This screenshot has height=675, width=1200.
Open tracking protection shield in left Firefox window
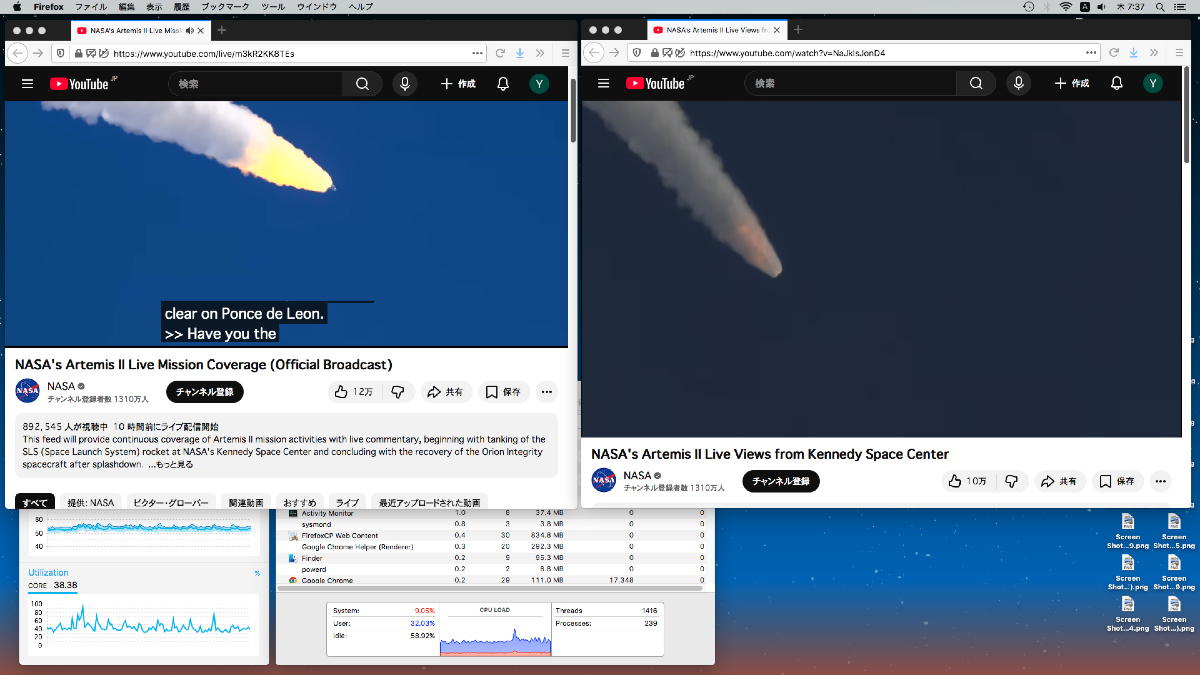(62, 53)
